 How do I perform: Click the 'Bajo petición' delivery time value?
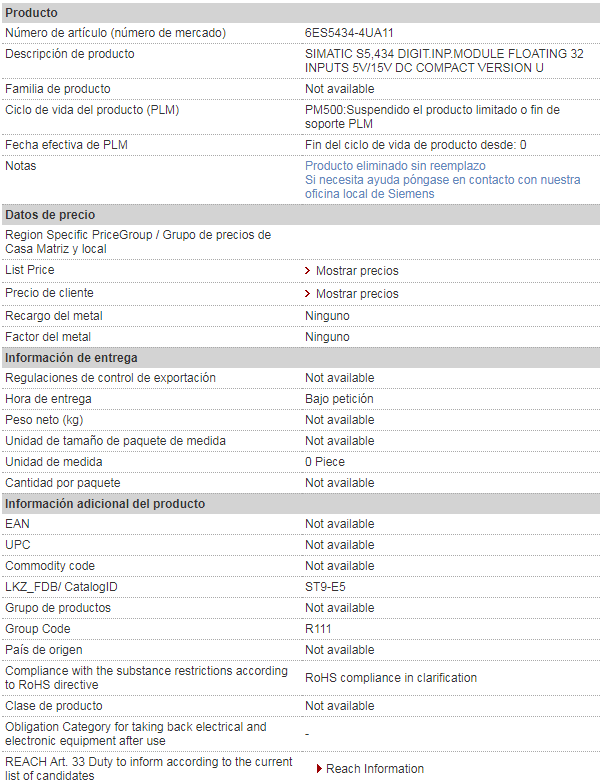(339, 398)
